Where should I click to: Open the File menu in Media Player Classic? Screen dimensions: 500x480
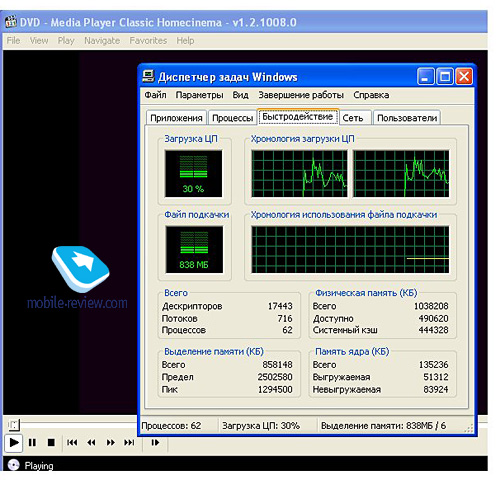[13, 41]
